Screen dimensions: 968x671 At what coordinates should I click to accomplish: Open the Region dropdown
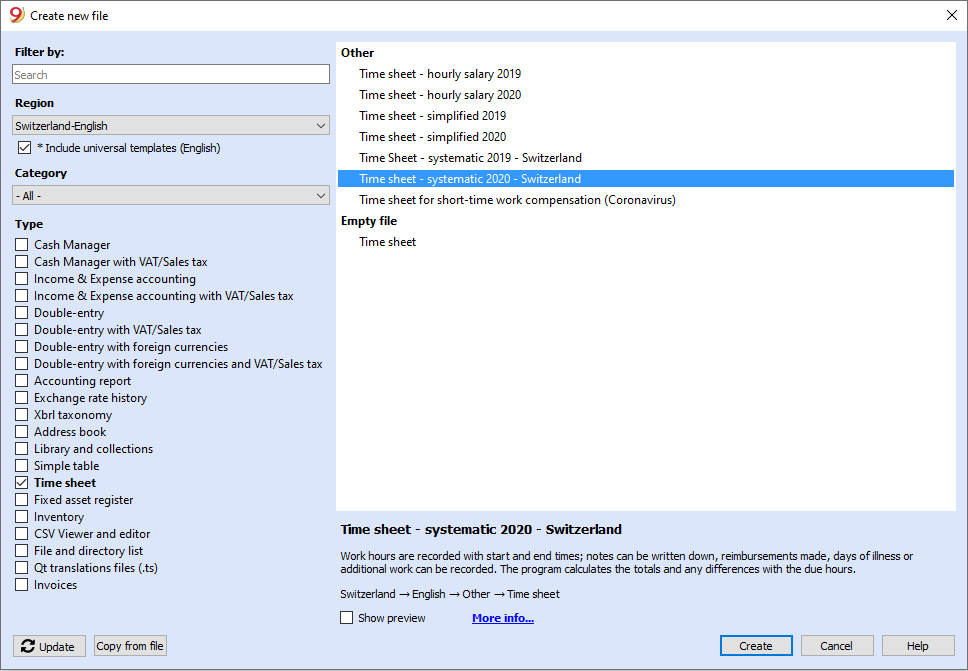(170, 126)
